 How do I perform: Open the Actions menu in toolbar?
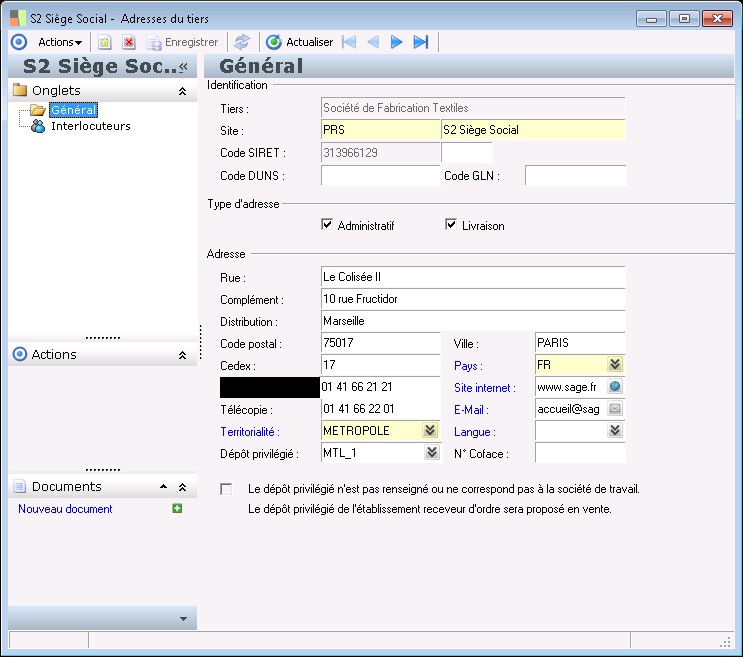coord(59,42)
